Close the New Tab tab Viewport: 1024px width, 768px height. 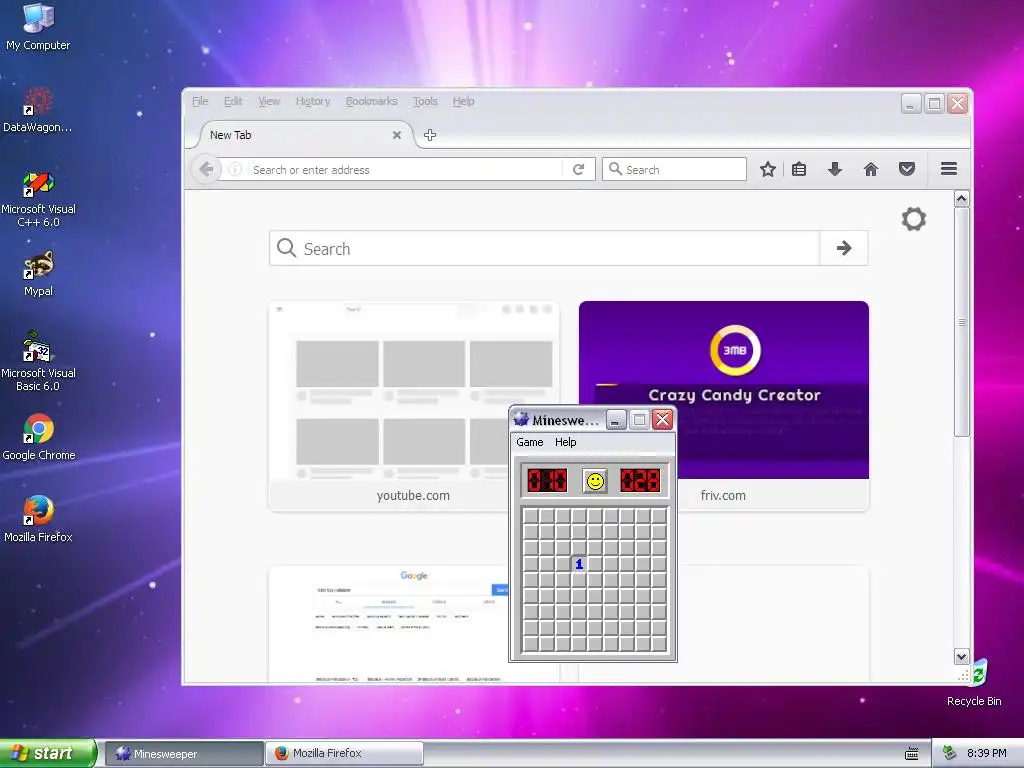[396, 135]
